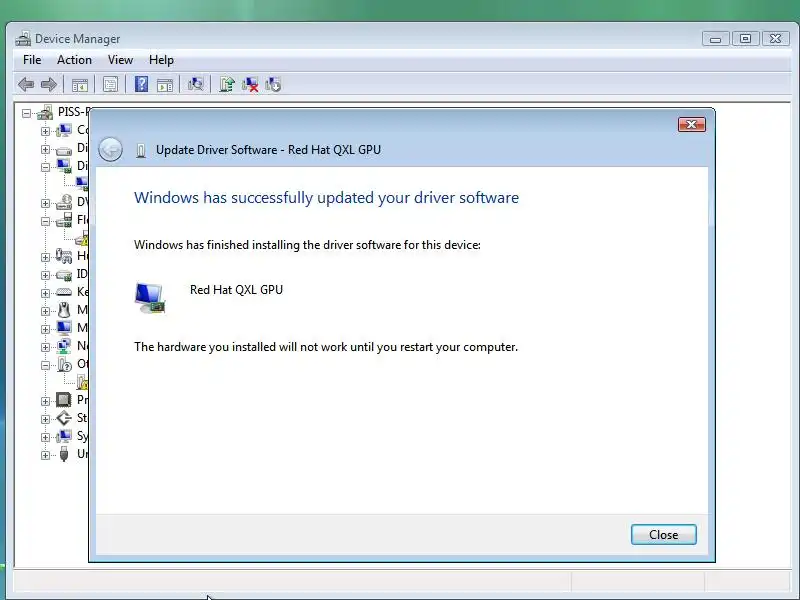Image resolution: width=800 pixels, height=600 pixels.
Task: Click the Forward arrow in Device Manager toolbar
Action: 48,84
